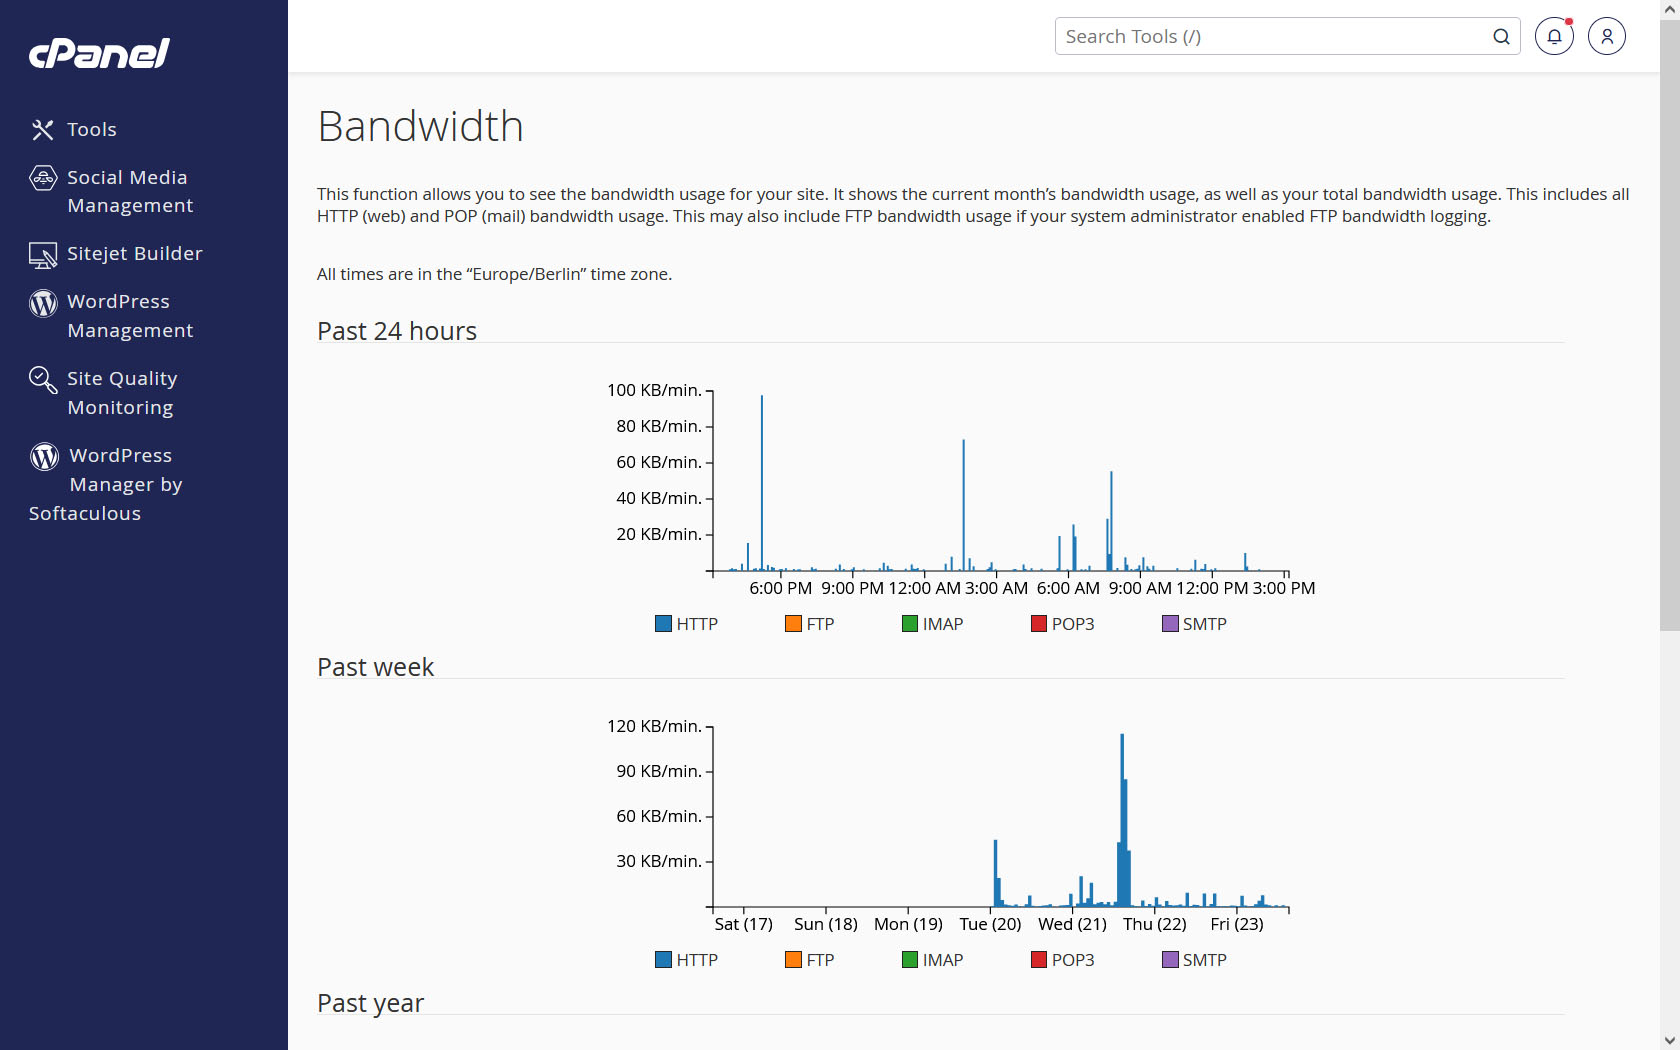Image resolution: width=1680 pixels, height=1050 pixels.
Task: Open the user account menu icon
Action: [x=1606, y=36]
